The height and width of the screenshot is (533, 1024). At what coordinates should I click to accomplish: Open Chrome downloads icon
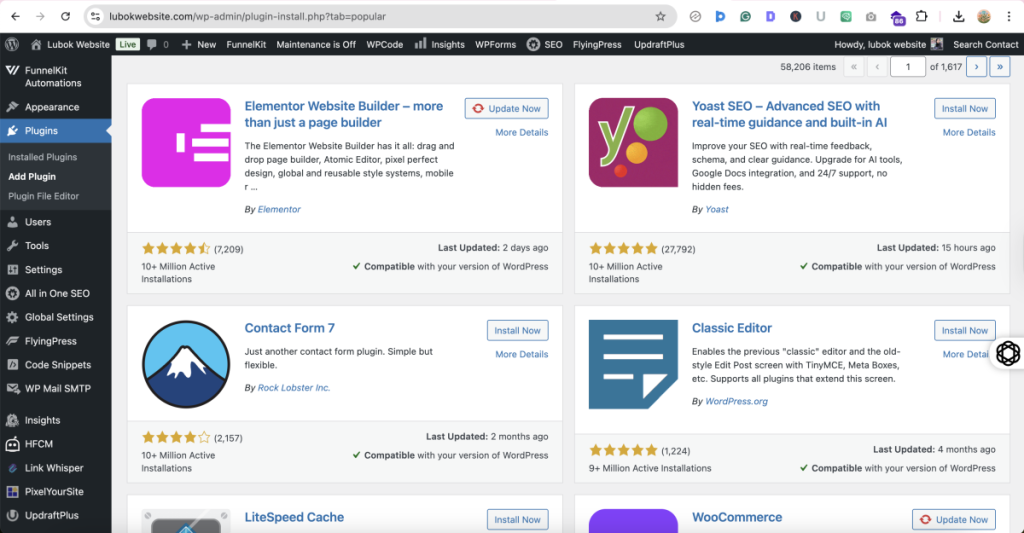(x=958, y=17)
